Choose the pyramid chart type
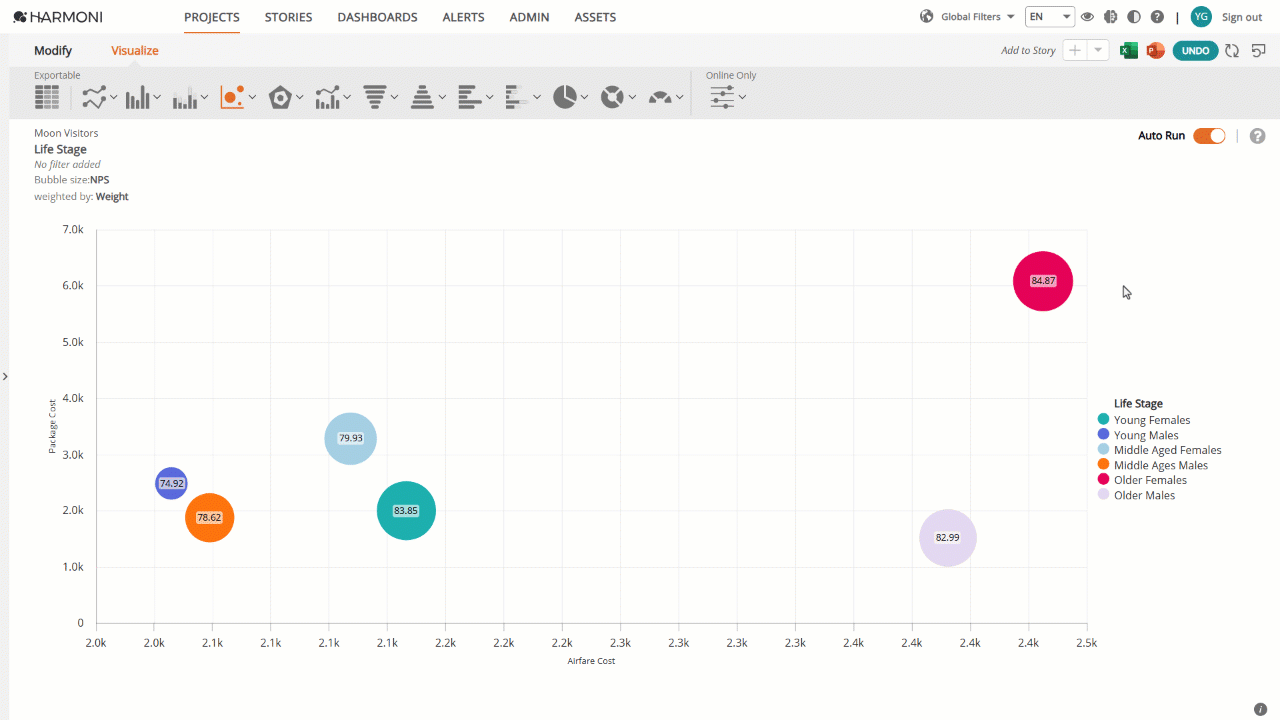This screenshot has height=720, width=1280. pos(422,97)
